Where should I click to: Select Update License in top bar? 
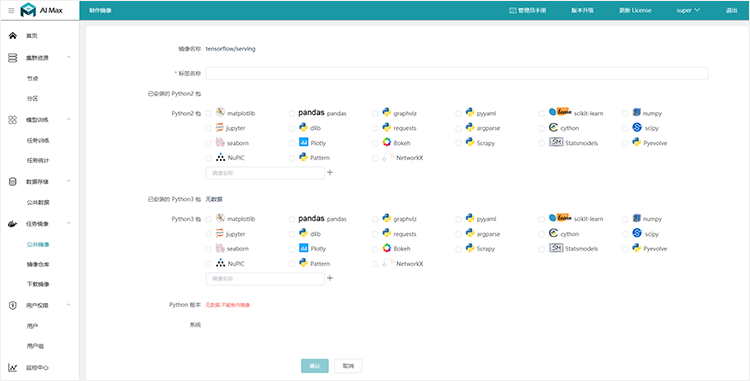click(x=635, y=10)
